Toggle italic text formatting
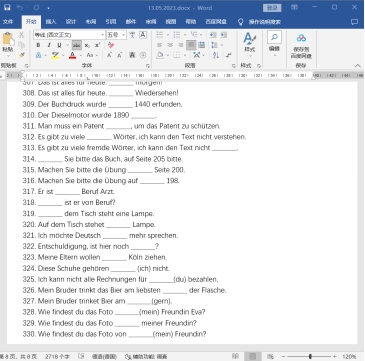Viewport: 365px width, 361px height. click(49, 45)
